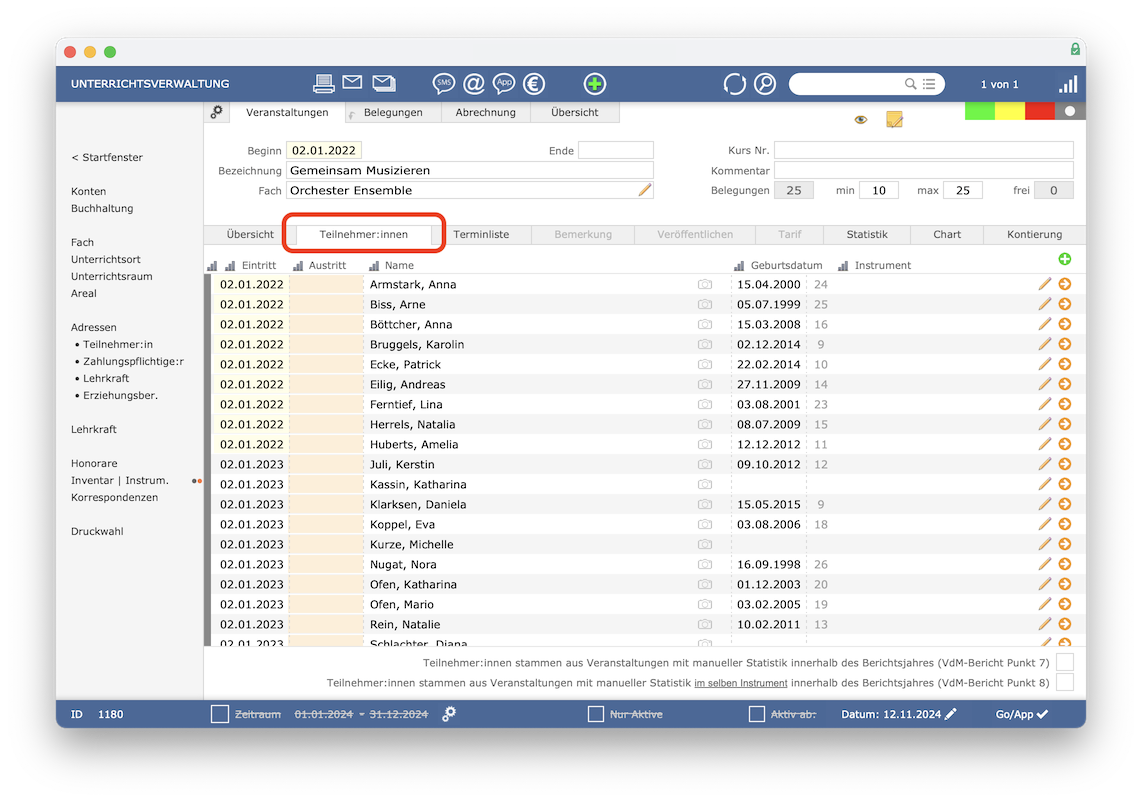Click the printer icon in toolbar
Viewport: 1142px width, 802px height.
pyautogui.click(x=323, y=84)
